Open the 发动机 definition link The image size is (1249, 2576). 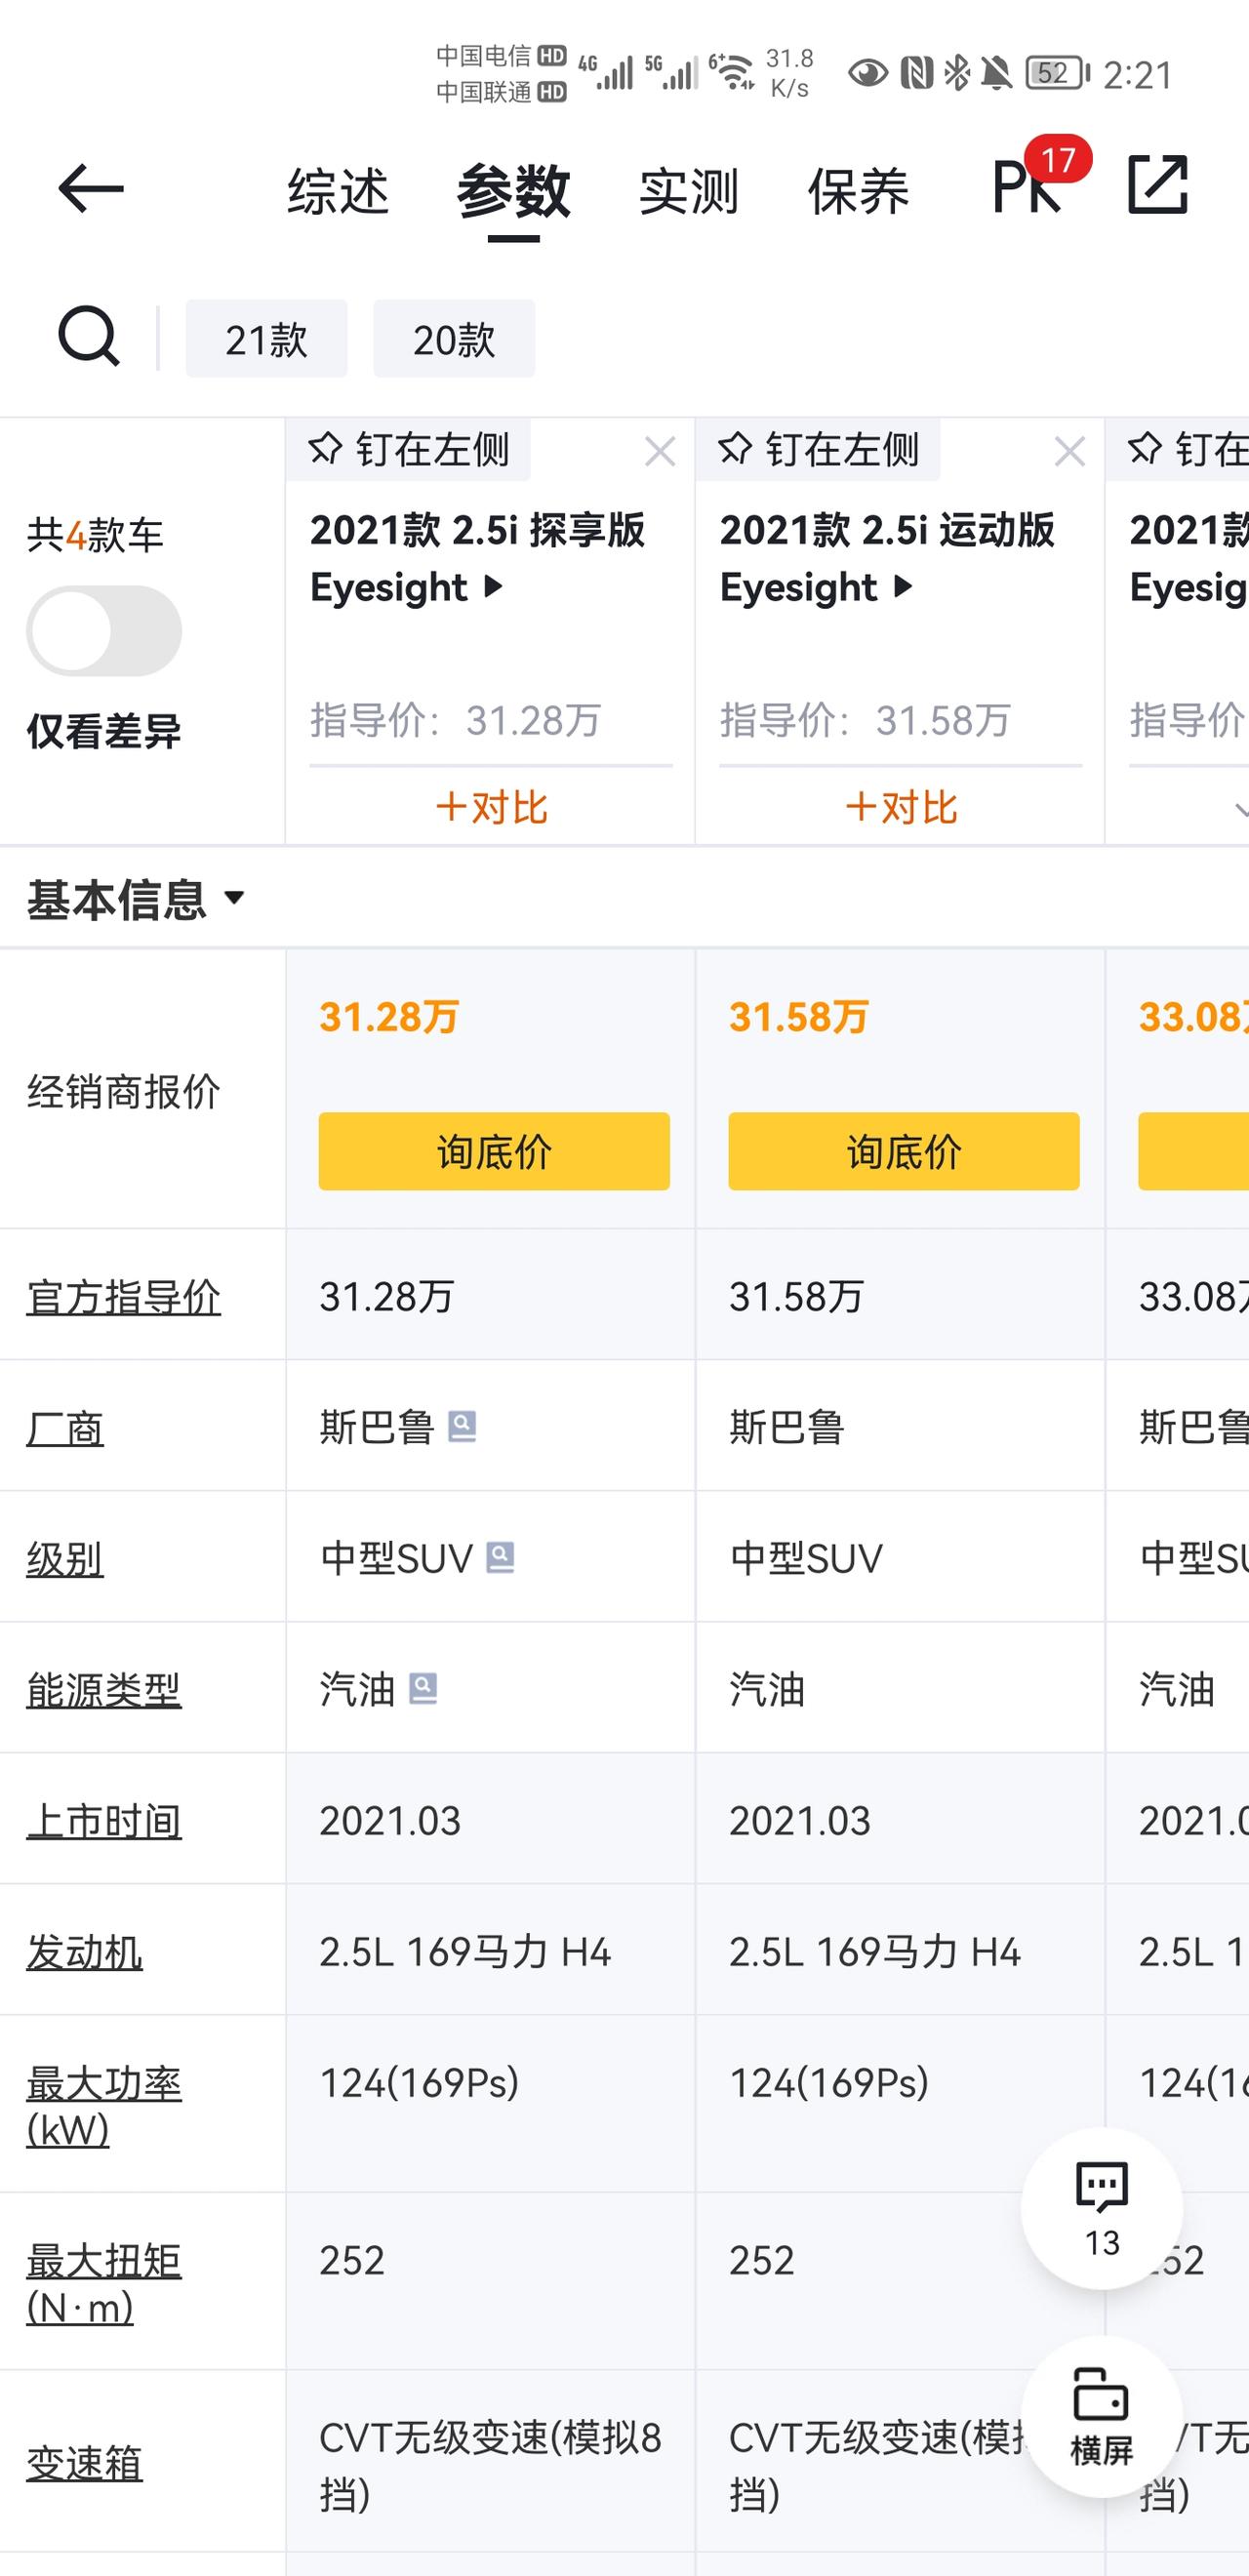pos(85,1952)
